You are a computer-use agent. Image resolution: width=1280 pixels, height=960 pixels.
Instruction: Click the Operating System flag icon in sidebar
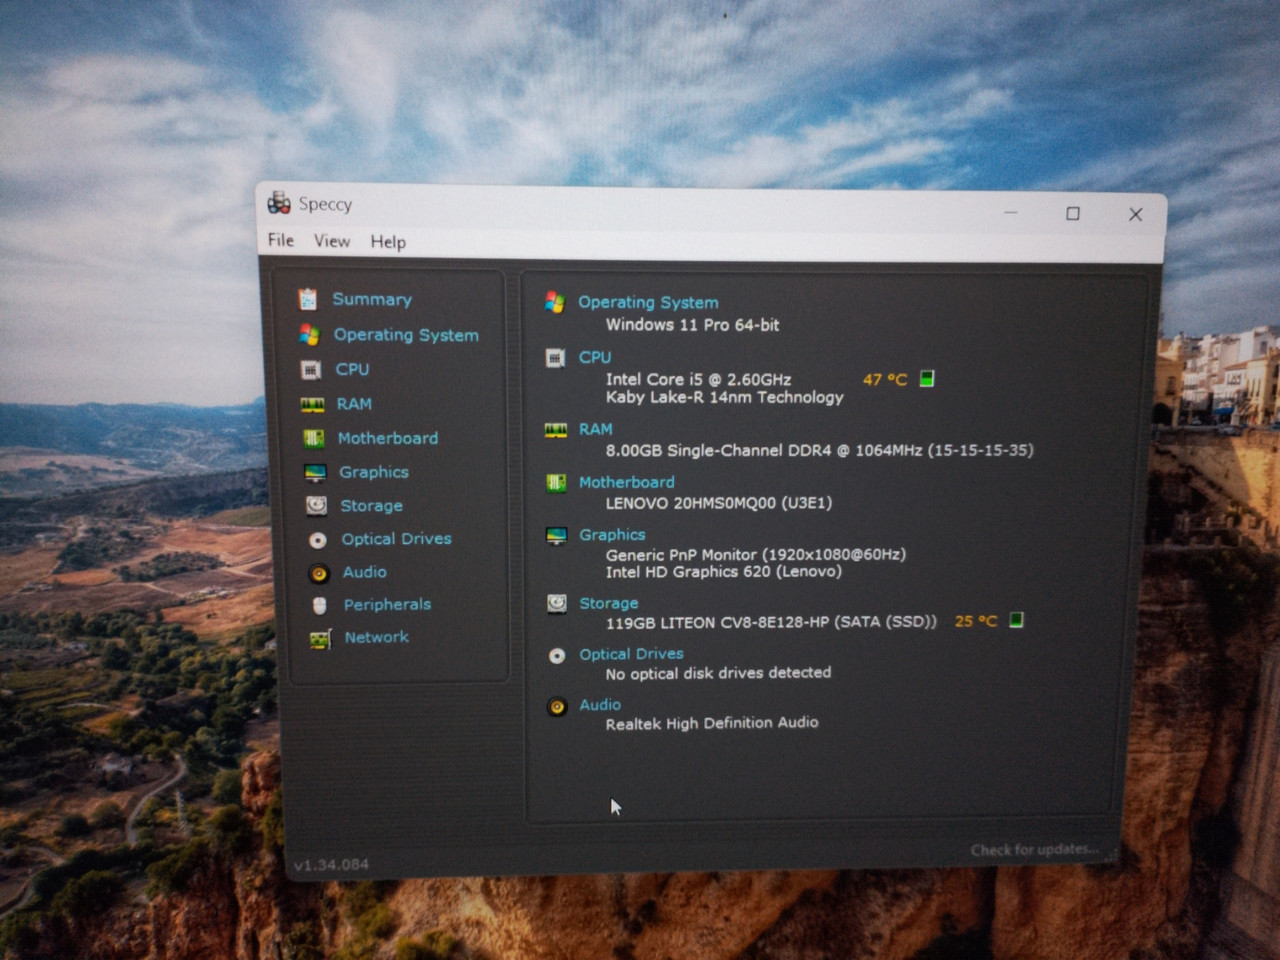click(x=309, y=335)
